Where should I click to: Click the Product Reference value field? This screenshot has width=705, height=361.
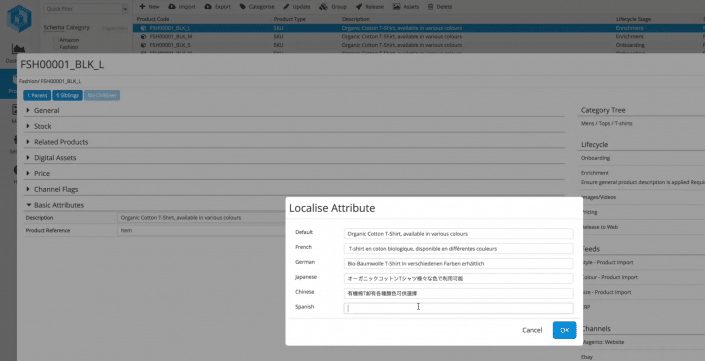(201, 230)
